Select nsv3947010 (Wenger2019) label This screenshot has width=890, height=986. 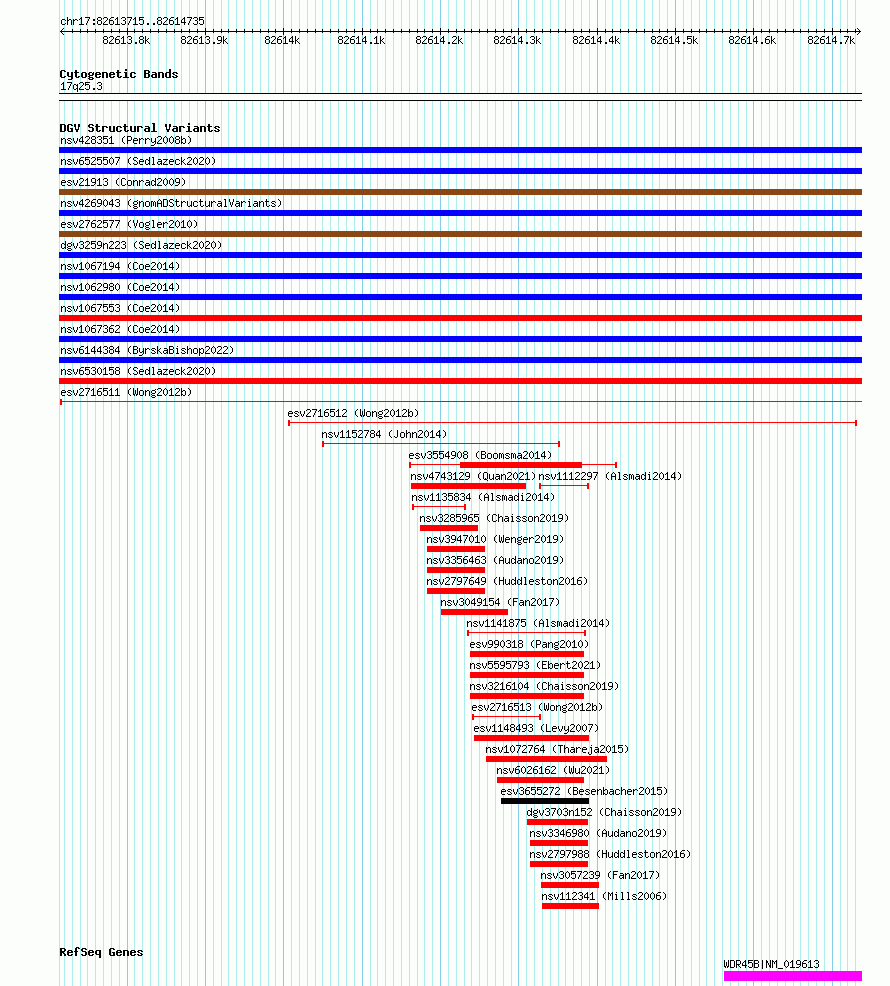click(495, 540)
